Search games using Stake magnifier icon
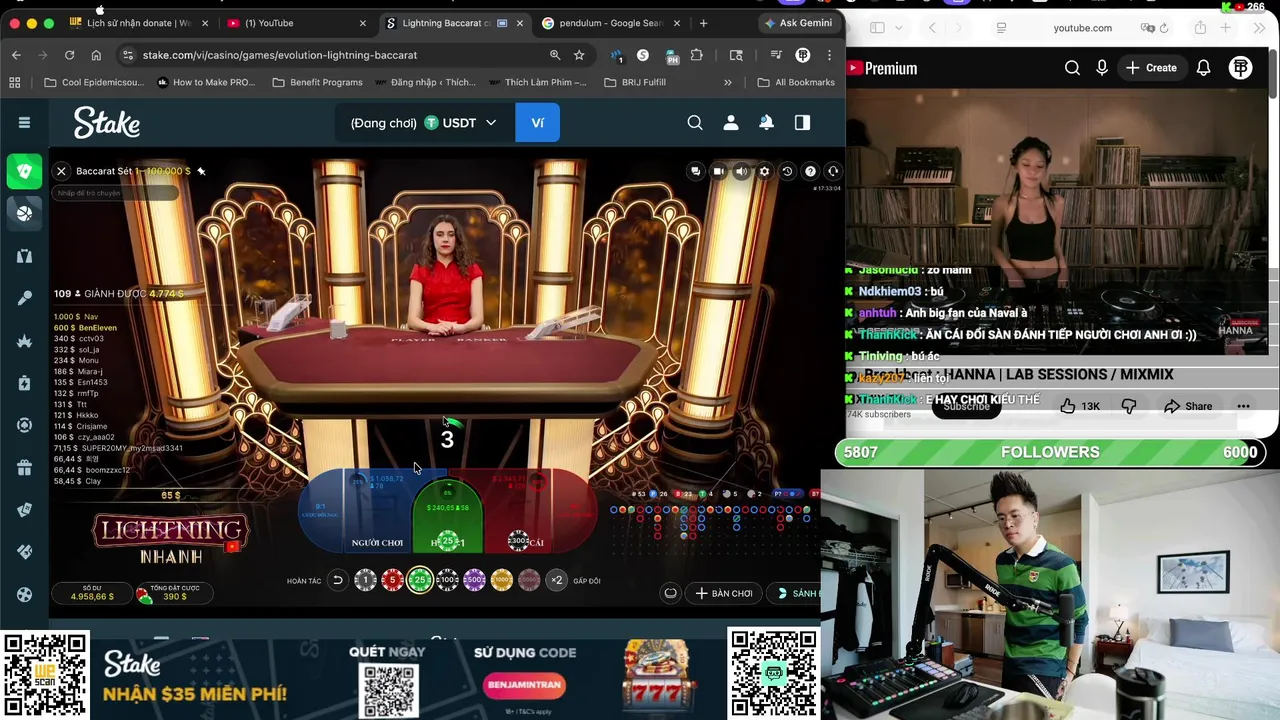This screenshot has height=720, width=1280. pyautogui.click(x=695, y=122)
